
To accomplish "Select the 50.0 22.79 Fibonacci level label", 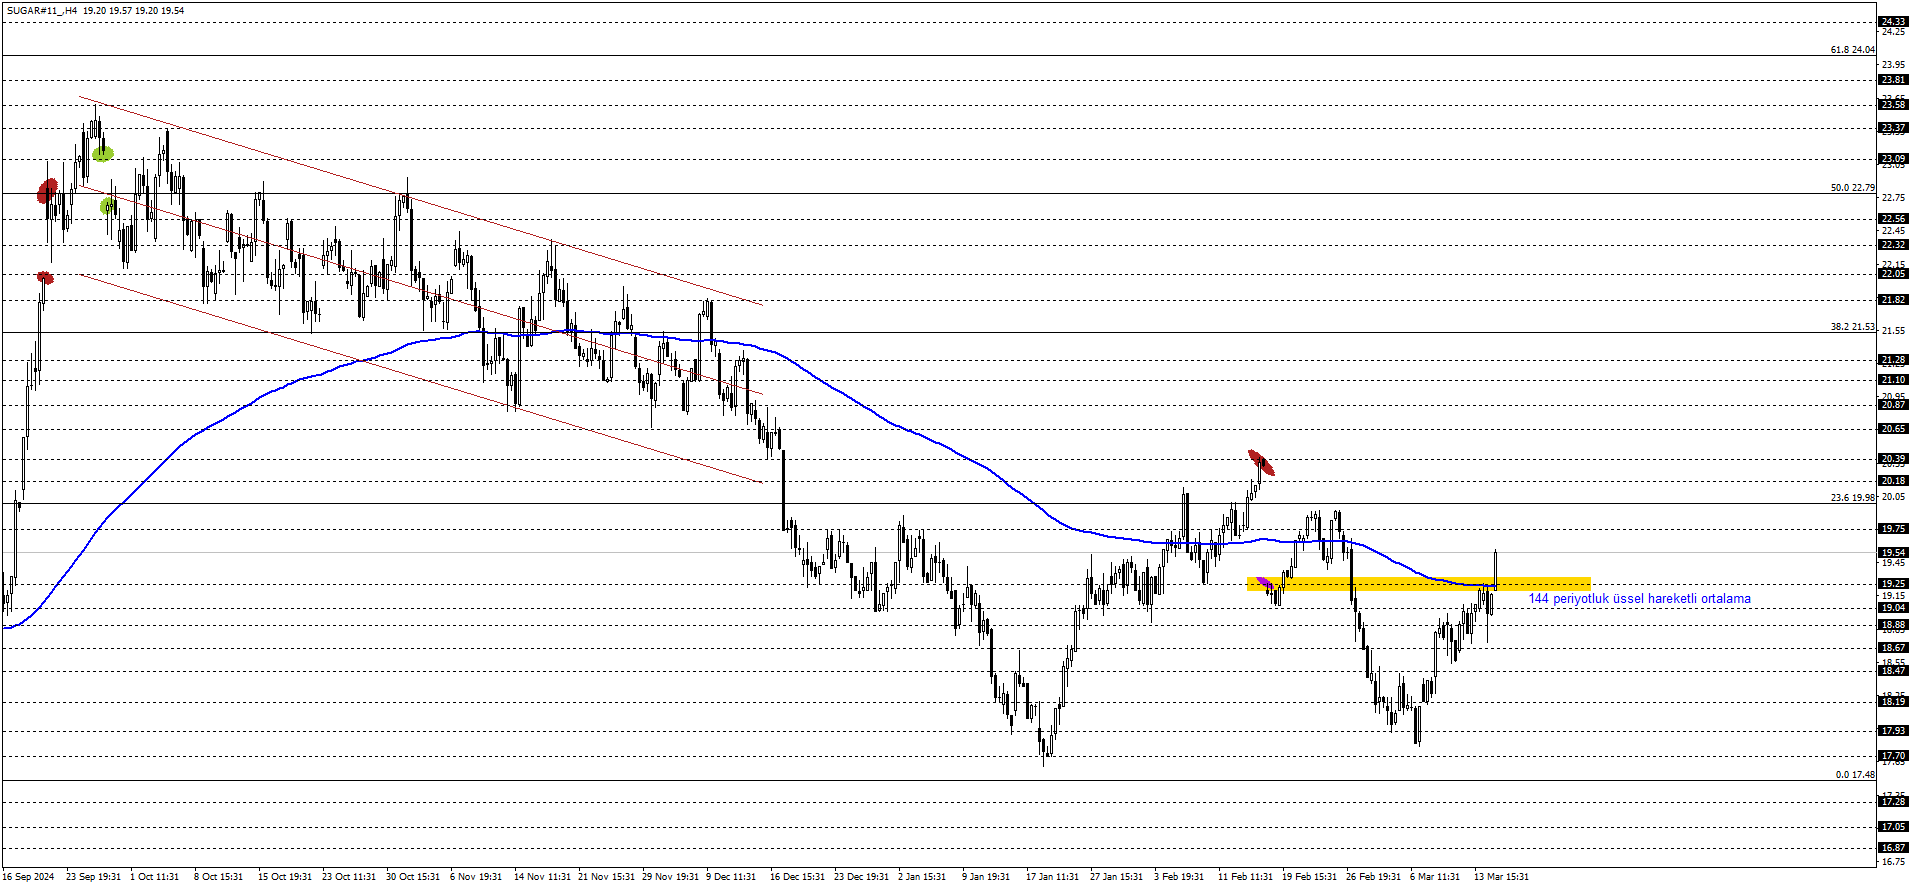I will 1852,187.
